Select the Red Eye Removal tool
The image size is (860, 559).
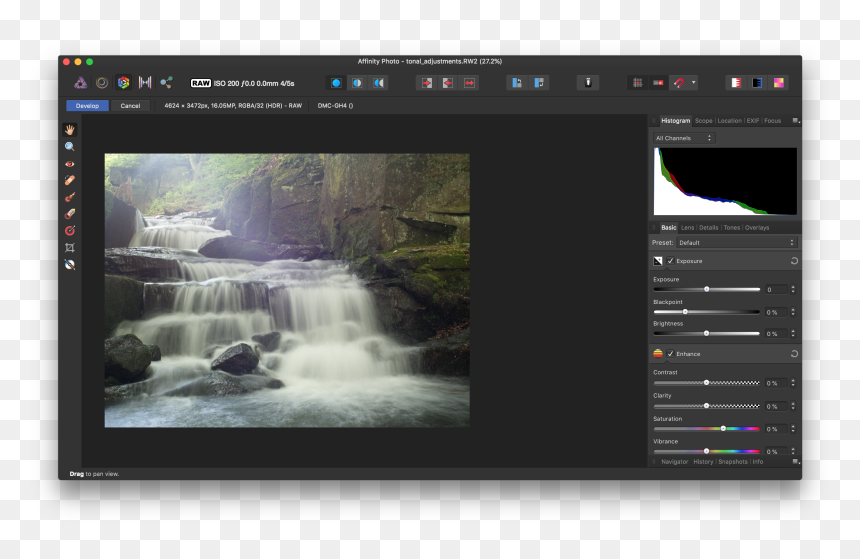(70, 163)
